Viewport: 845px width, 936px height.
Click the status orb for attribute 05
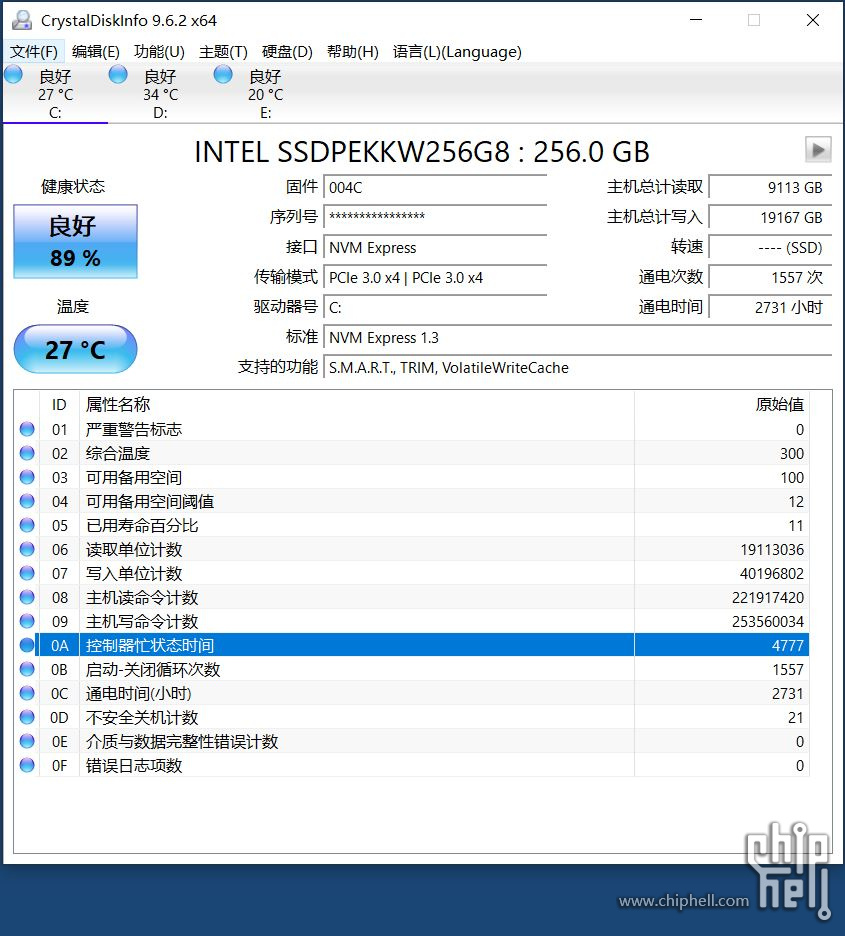point(27,525)
